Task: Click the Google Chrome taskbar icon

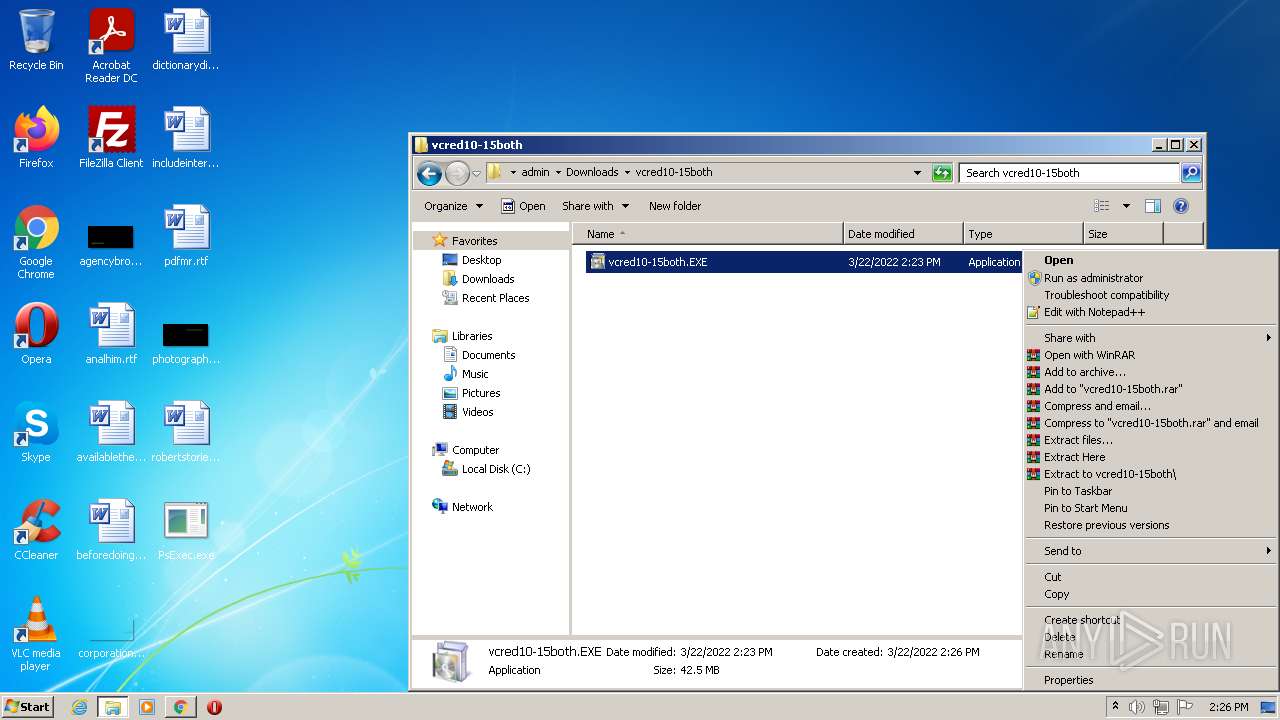Action: point(180,707)
